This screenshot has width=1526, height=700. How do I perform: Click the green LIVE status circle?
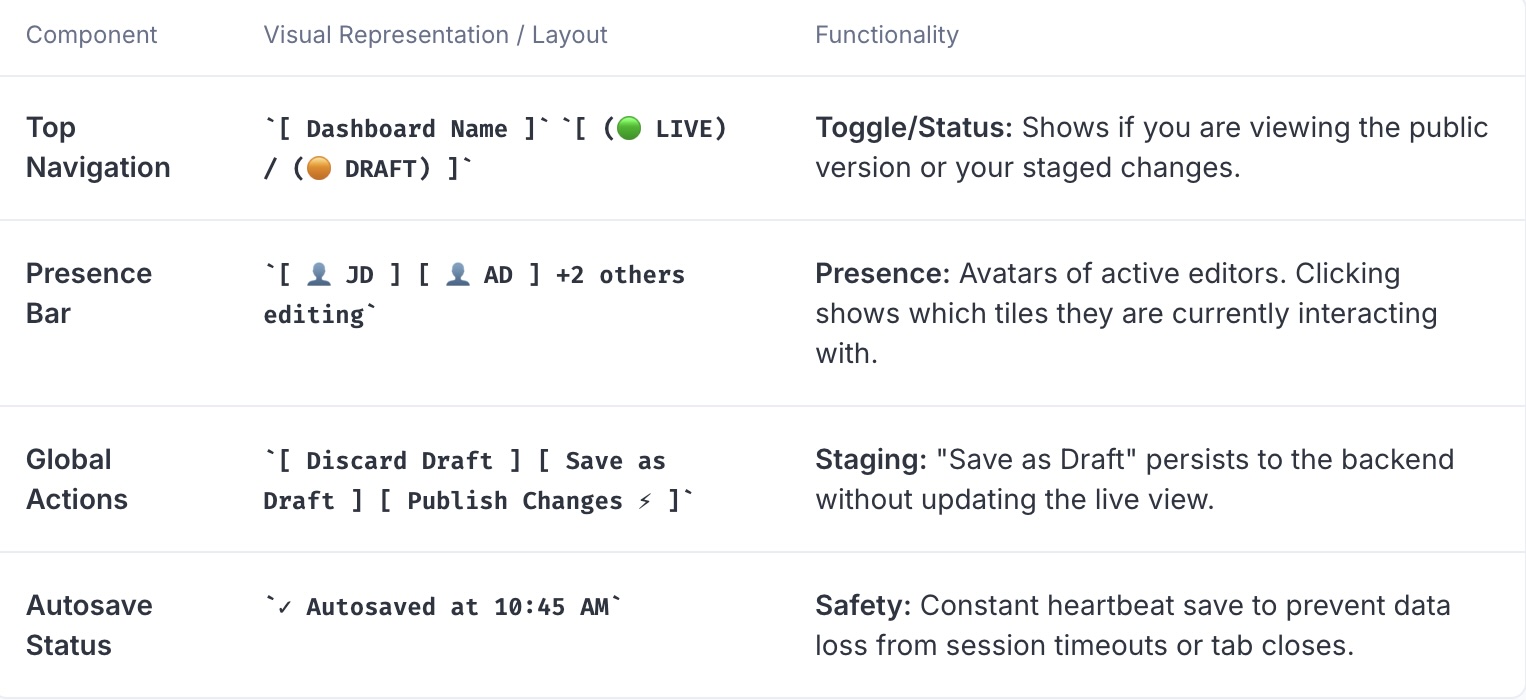629,129
